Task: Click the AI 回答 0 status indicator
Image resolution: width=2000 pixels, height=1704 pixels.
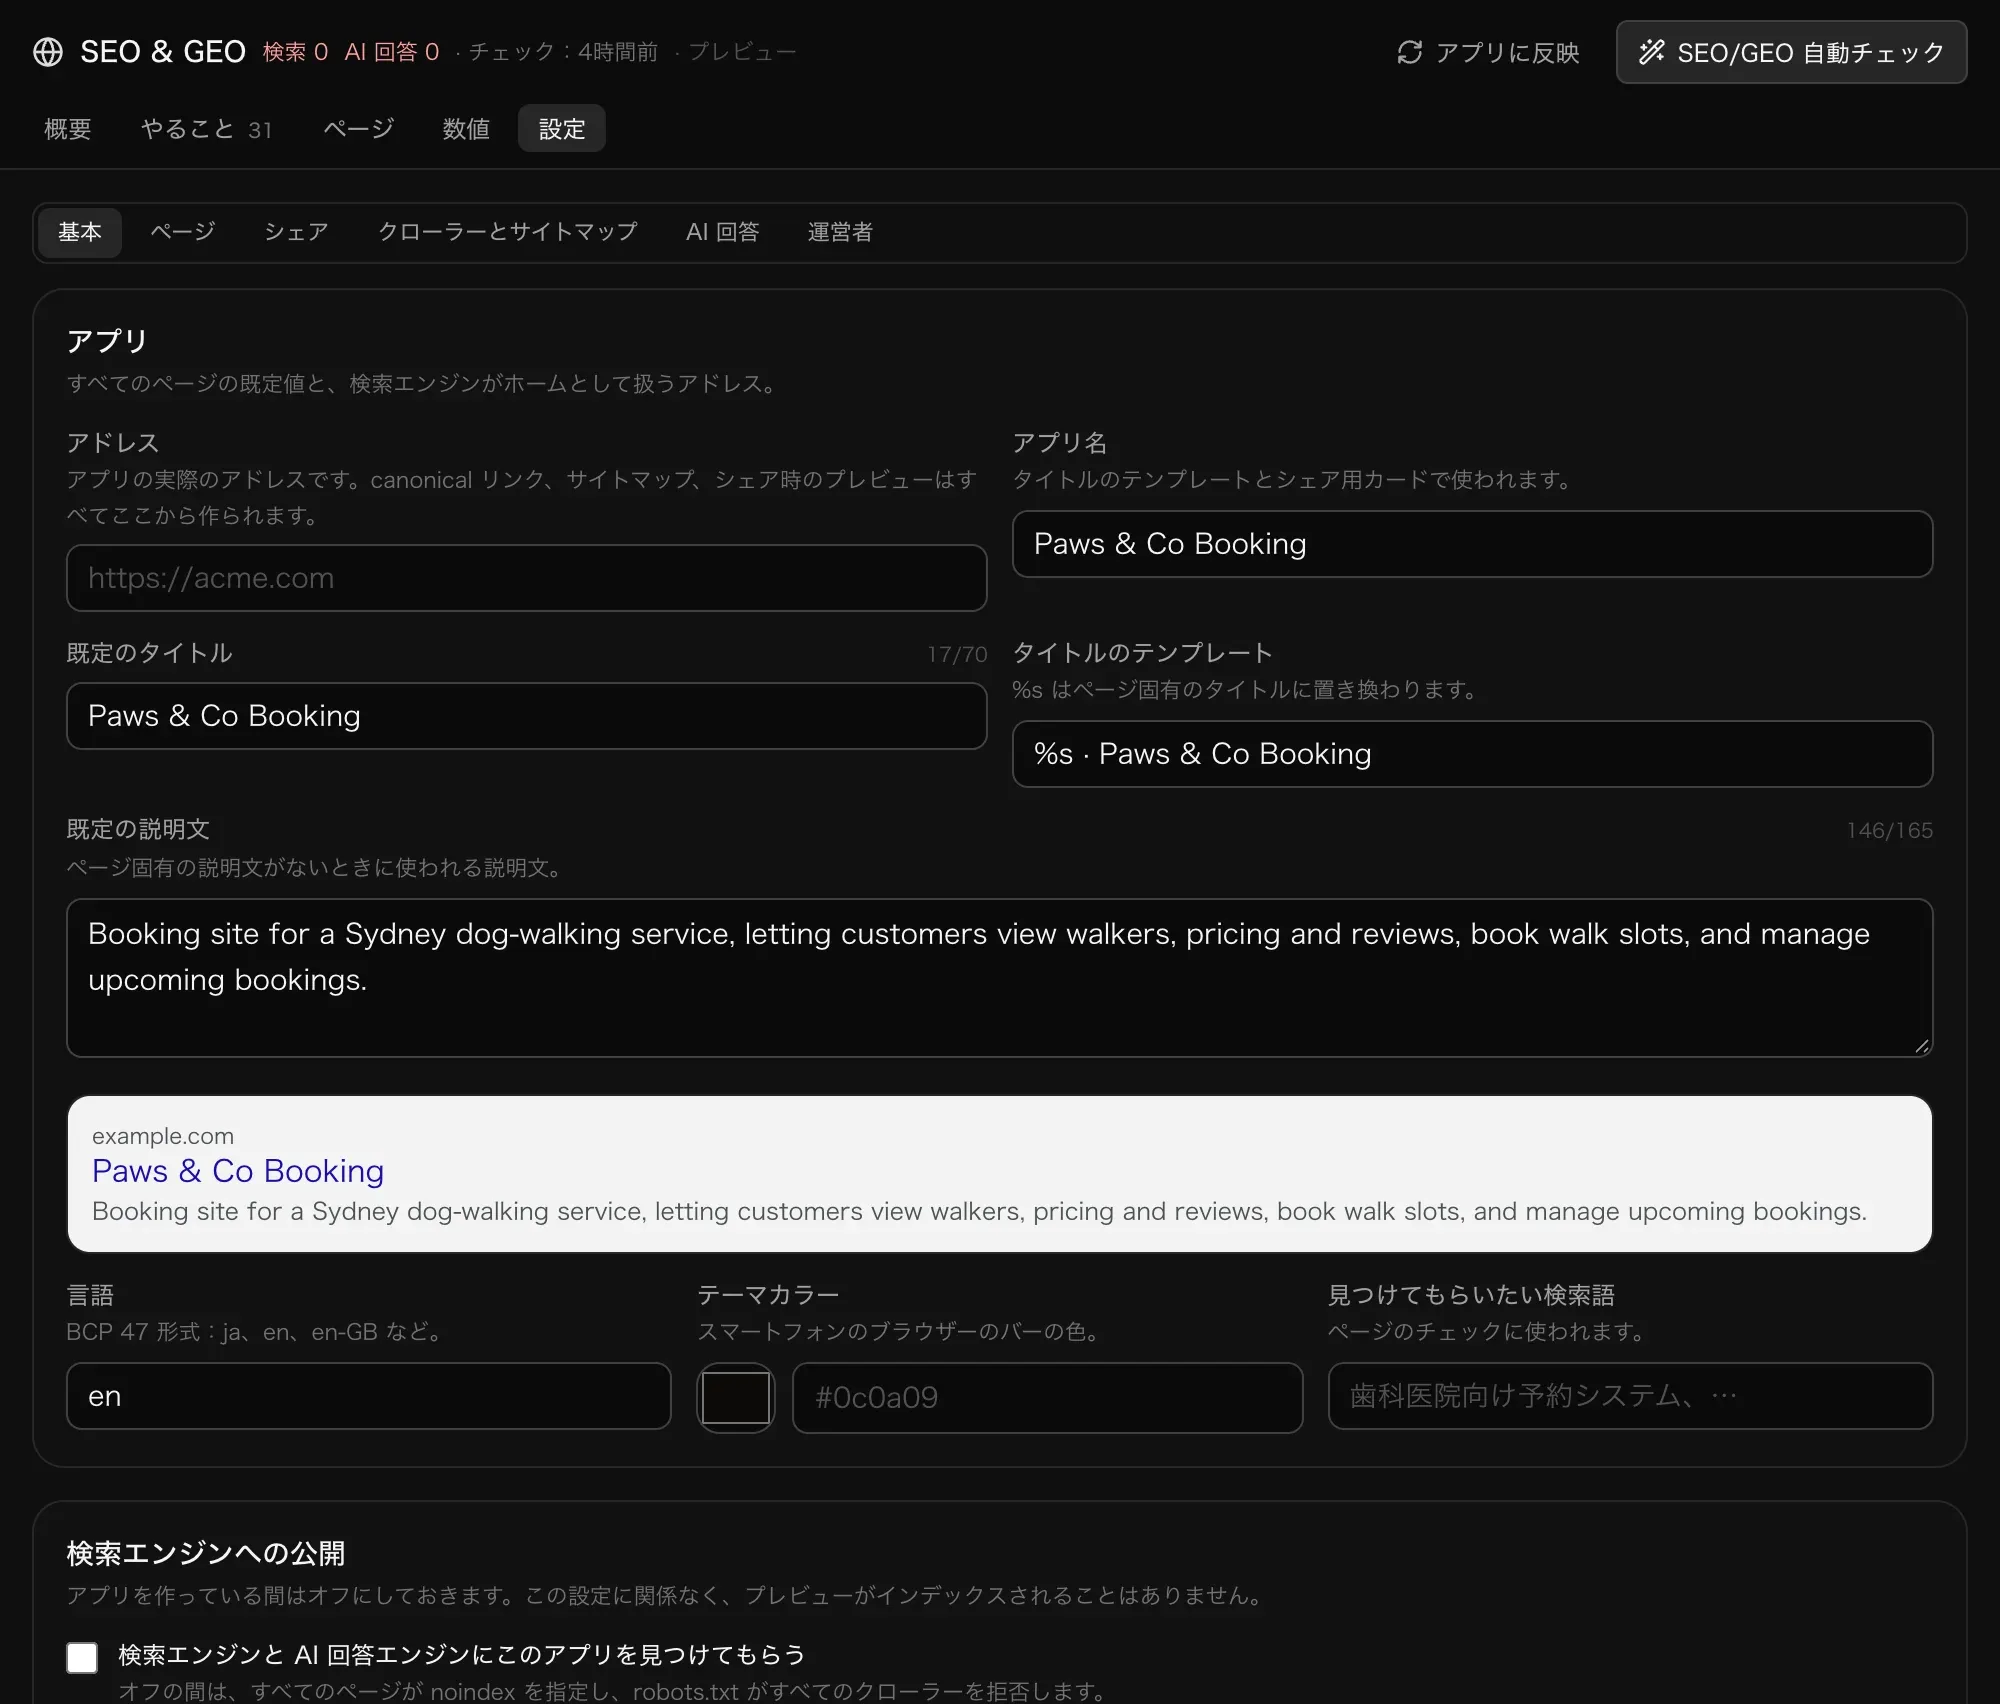Action: pyautogui.click(x=392, y=52)
